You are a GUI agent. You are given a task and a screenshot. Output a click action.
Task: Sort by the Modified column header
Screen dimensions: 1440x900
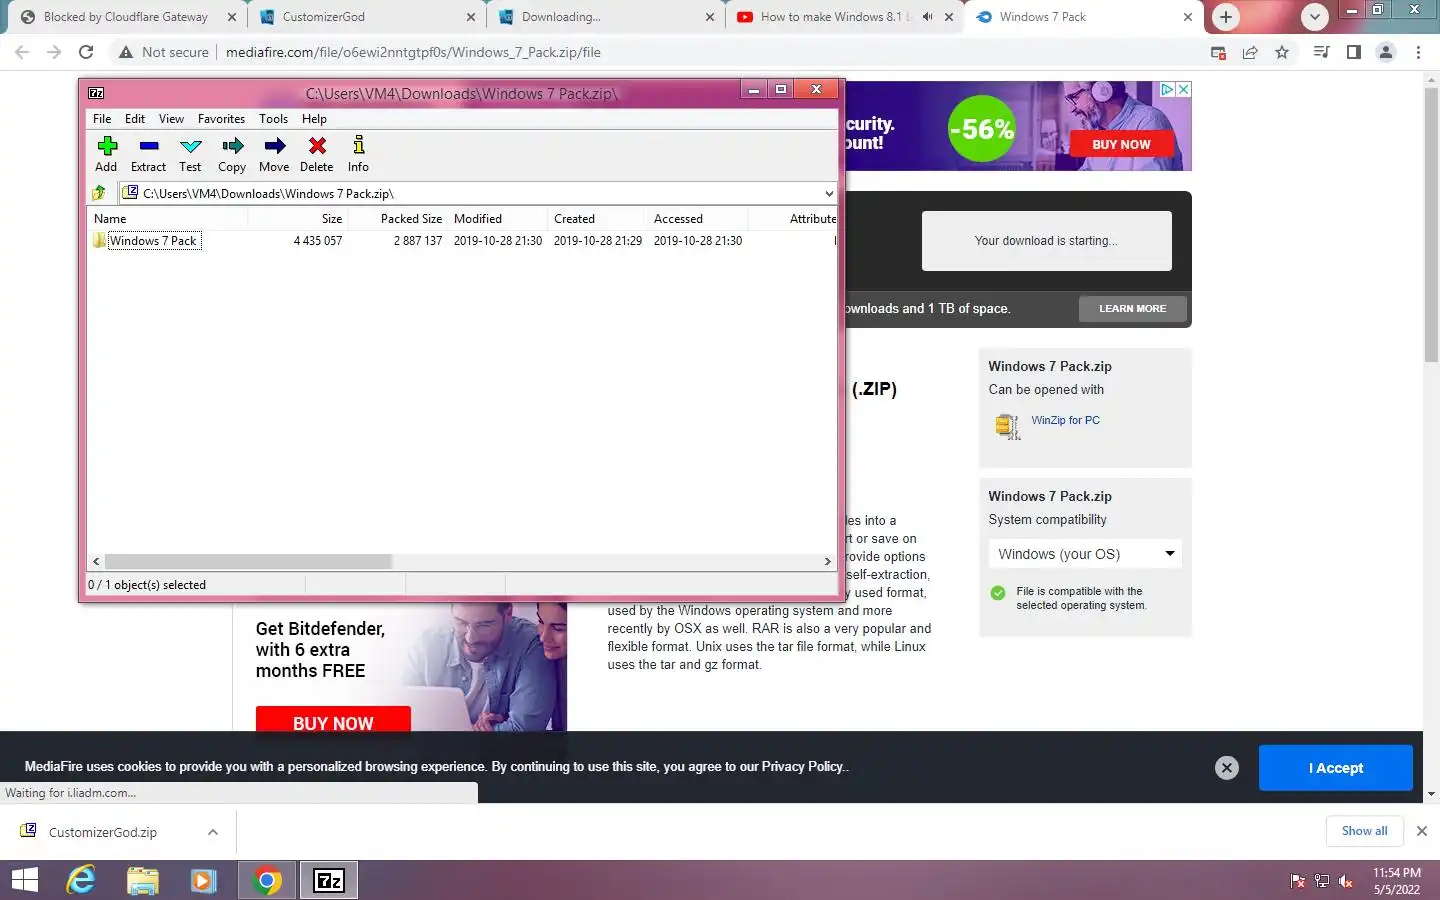(498, 219)
